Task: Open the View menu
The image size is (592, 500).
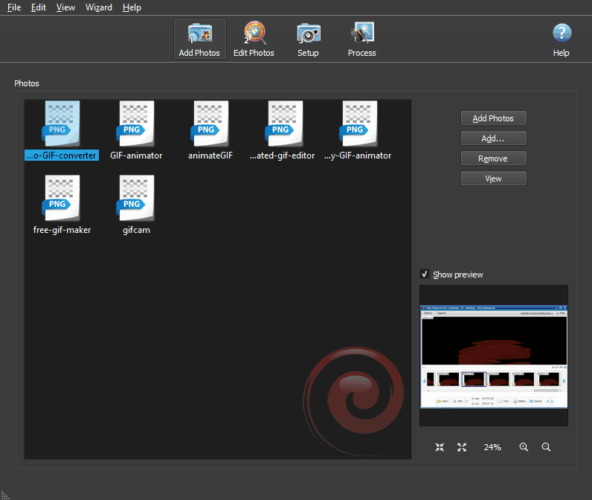Action: tap(66, 8)
